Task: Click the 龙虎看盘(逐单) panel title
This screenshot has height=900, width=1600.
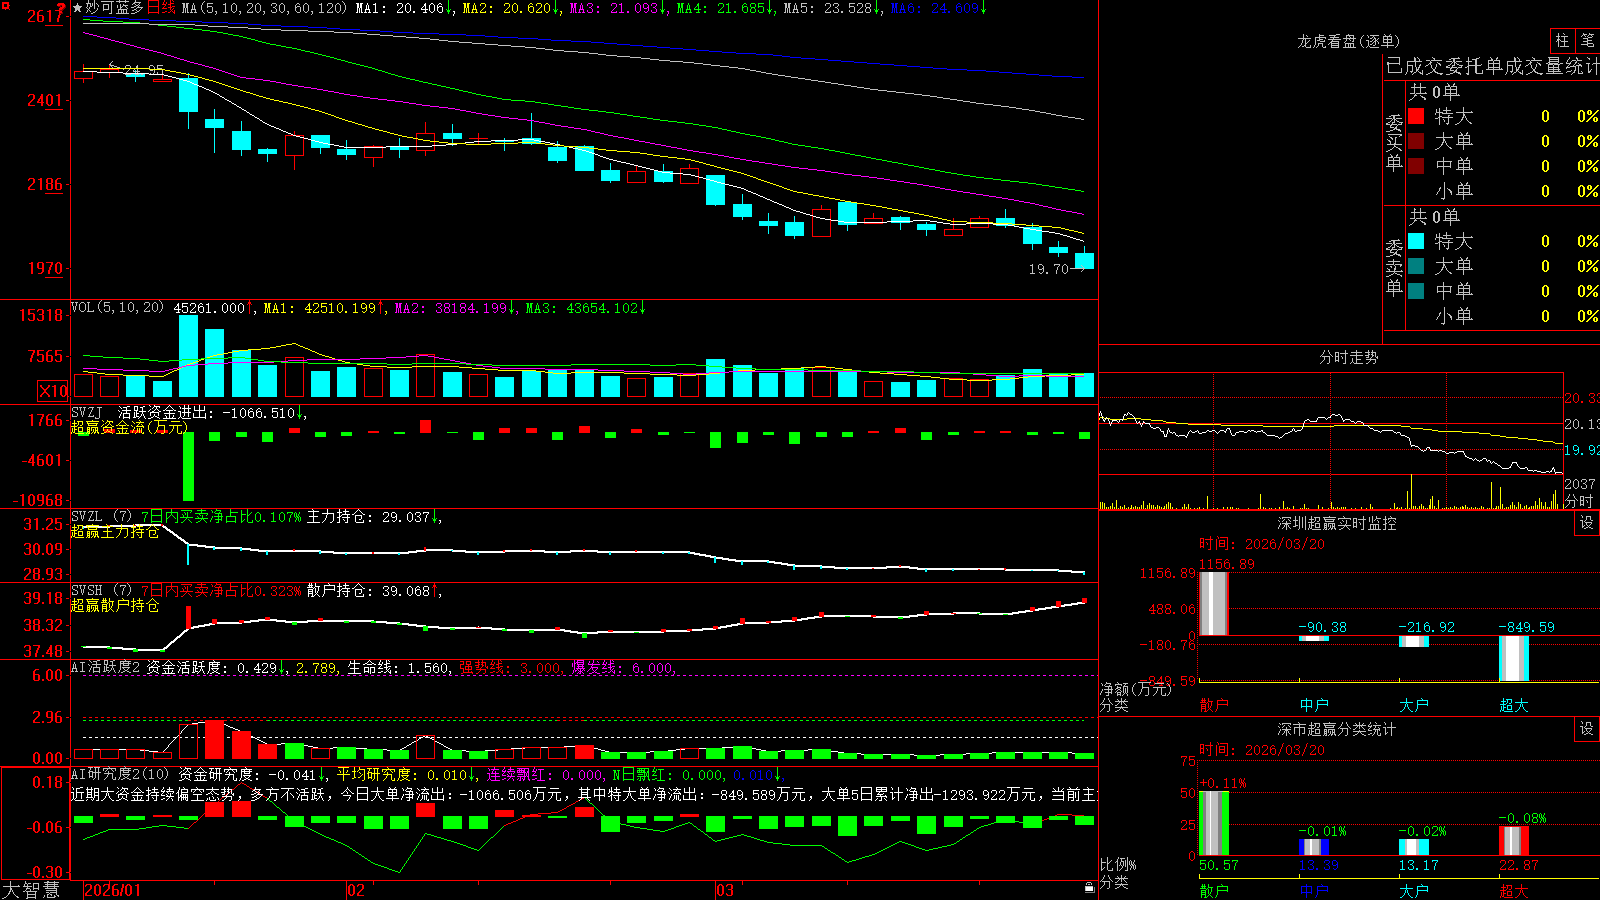Action: [x=1348, y=41]
